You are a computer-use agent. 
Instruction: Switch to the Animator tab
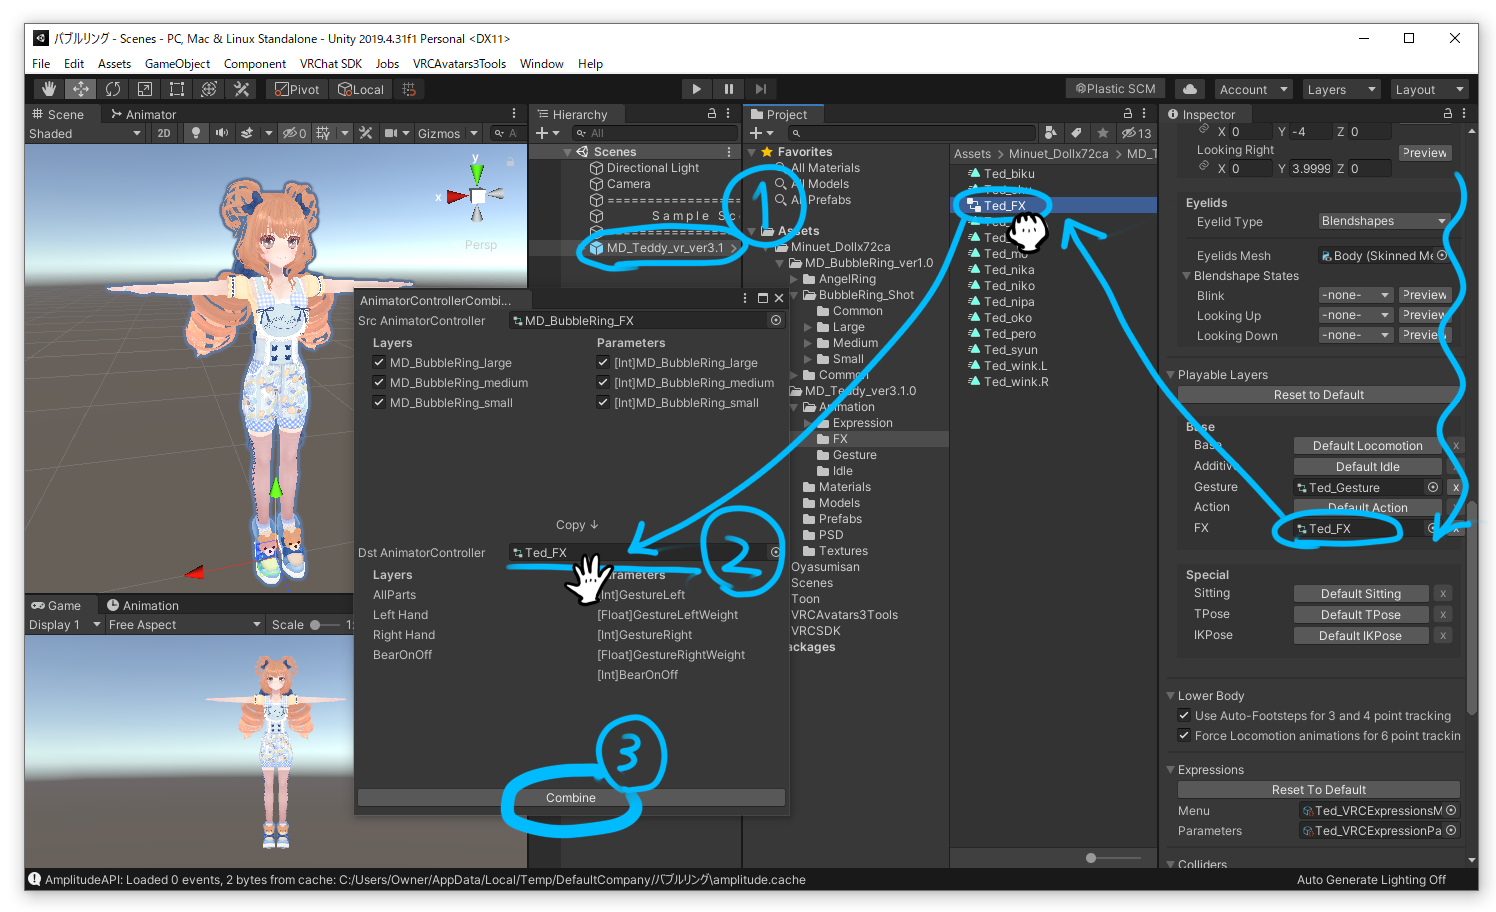[x=143, y=114]
